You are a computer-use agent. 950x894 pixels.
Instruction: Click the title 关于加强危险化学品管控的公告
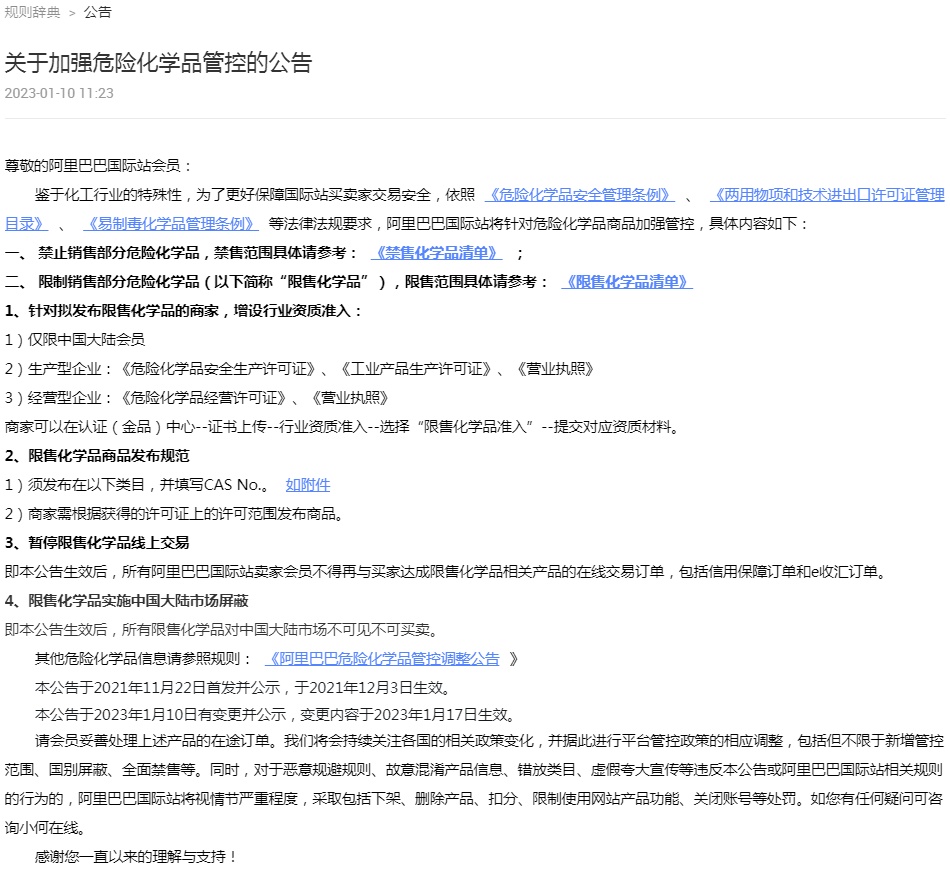158,63
